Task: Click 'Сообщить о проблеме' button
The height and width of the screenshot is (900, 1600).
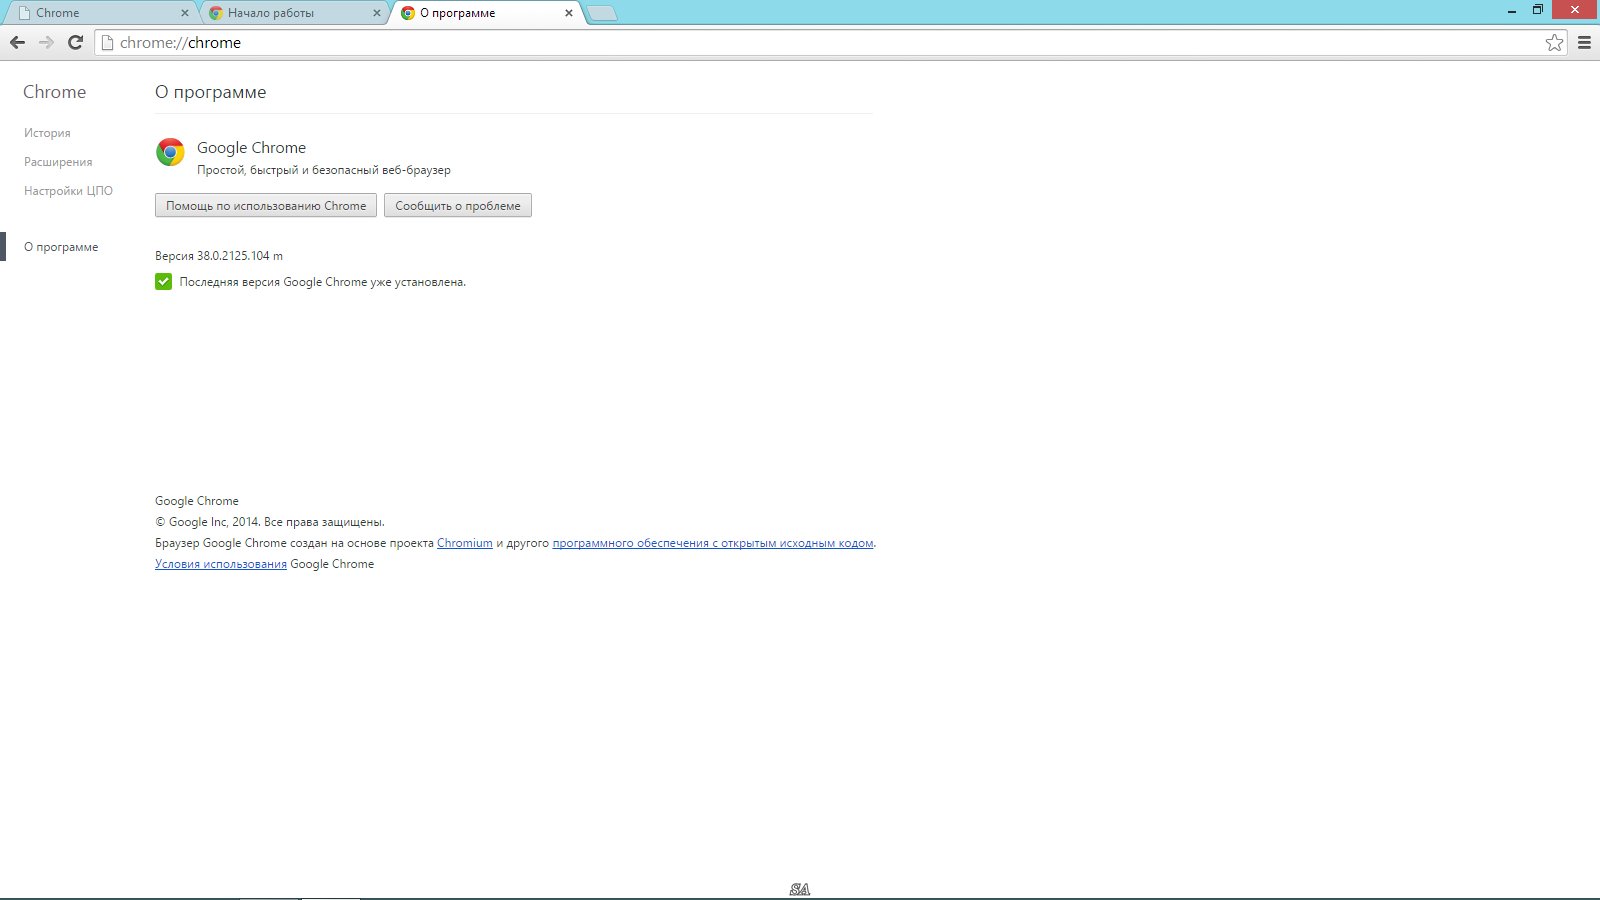Action: point(458,205)
